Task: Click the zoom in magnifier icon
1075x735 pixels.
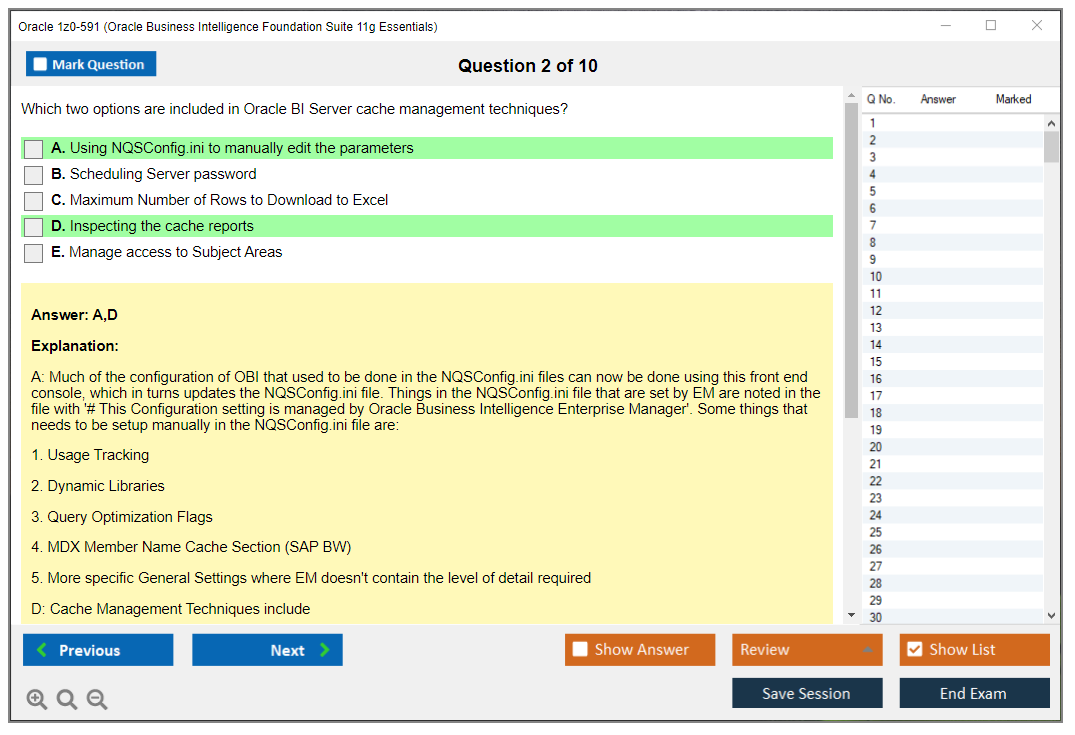Action: 37,700
